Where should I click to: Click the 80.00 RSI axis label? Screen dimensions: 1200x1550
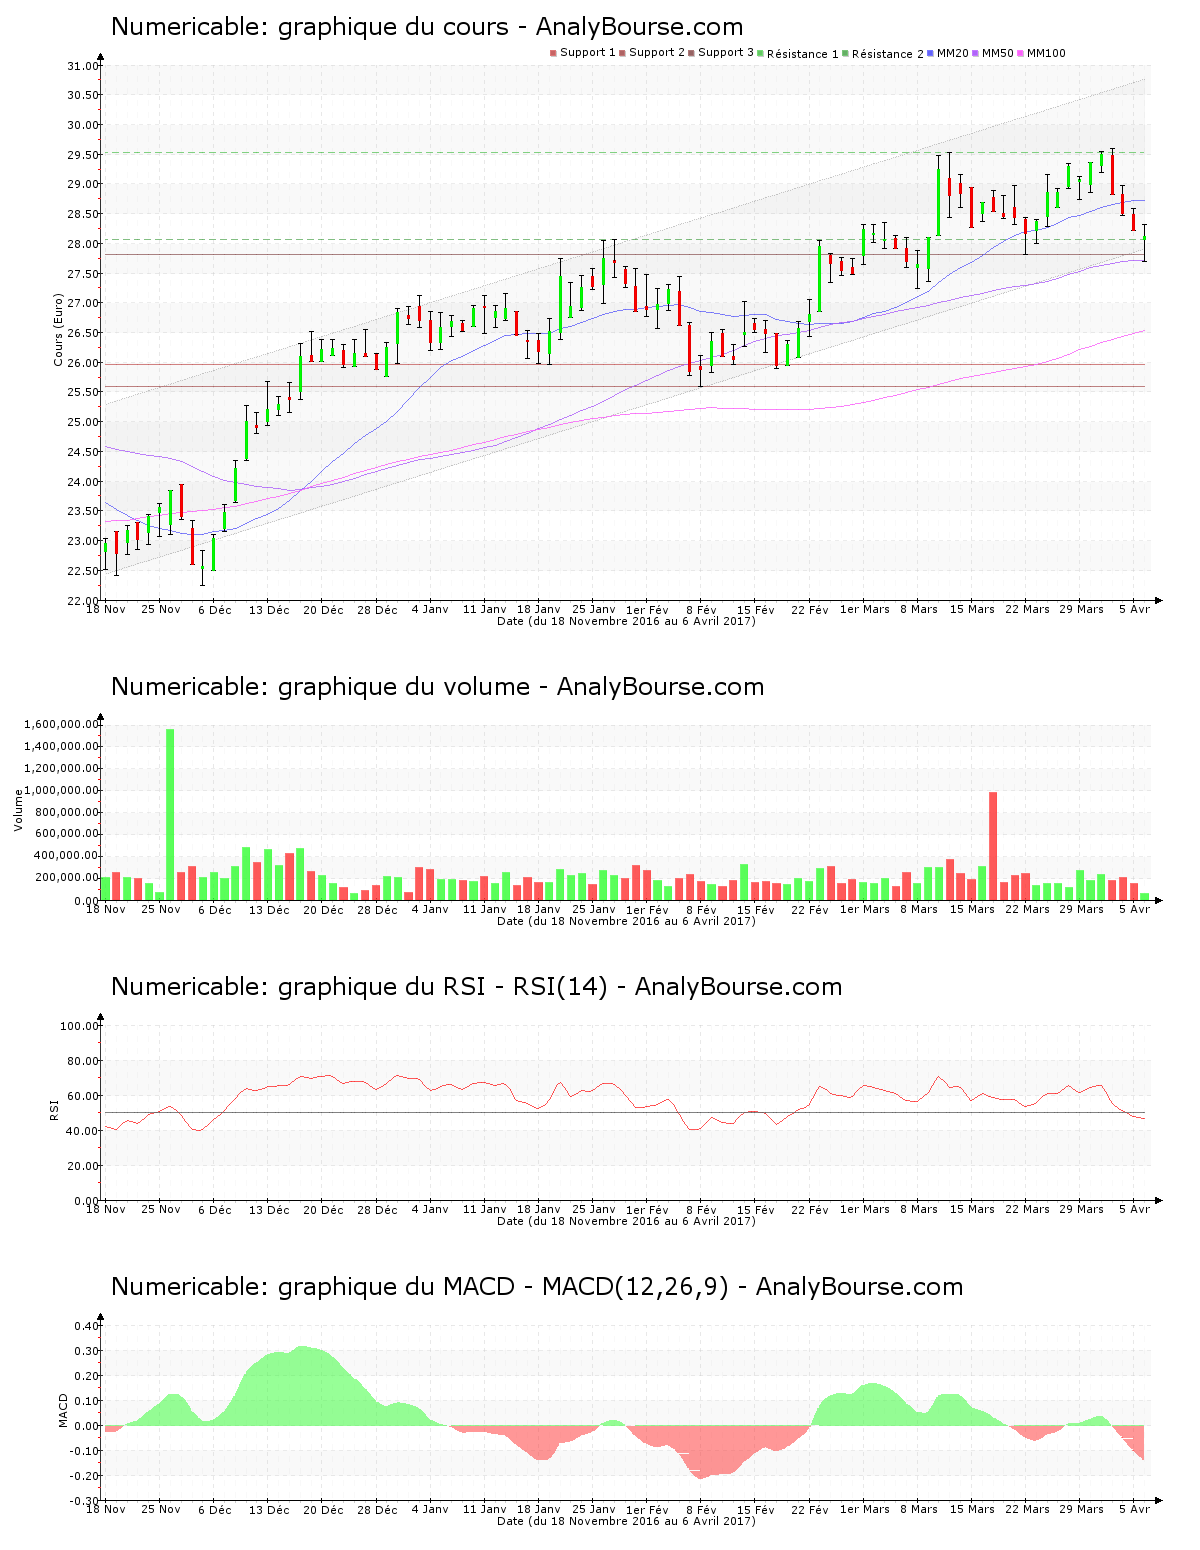pos(82,1061)
